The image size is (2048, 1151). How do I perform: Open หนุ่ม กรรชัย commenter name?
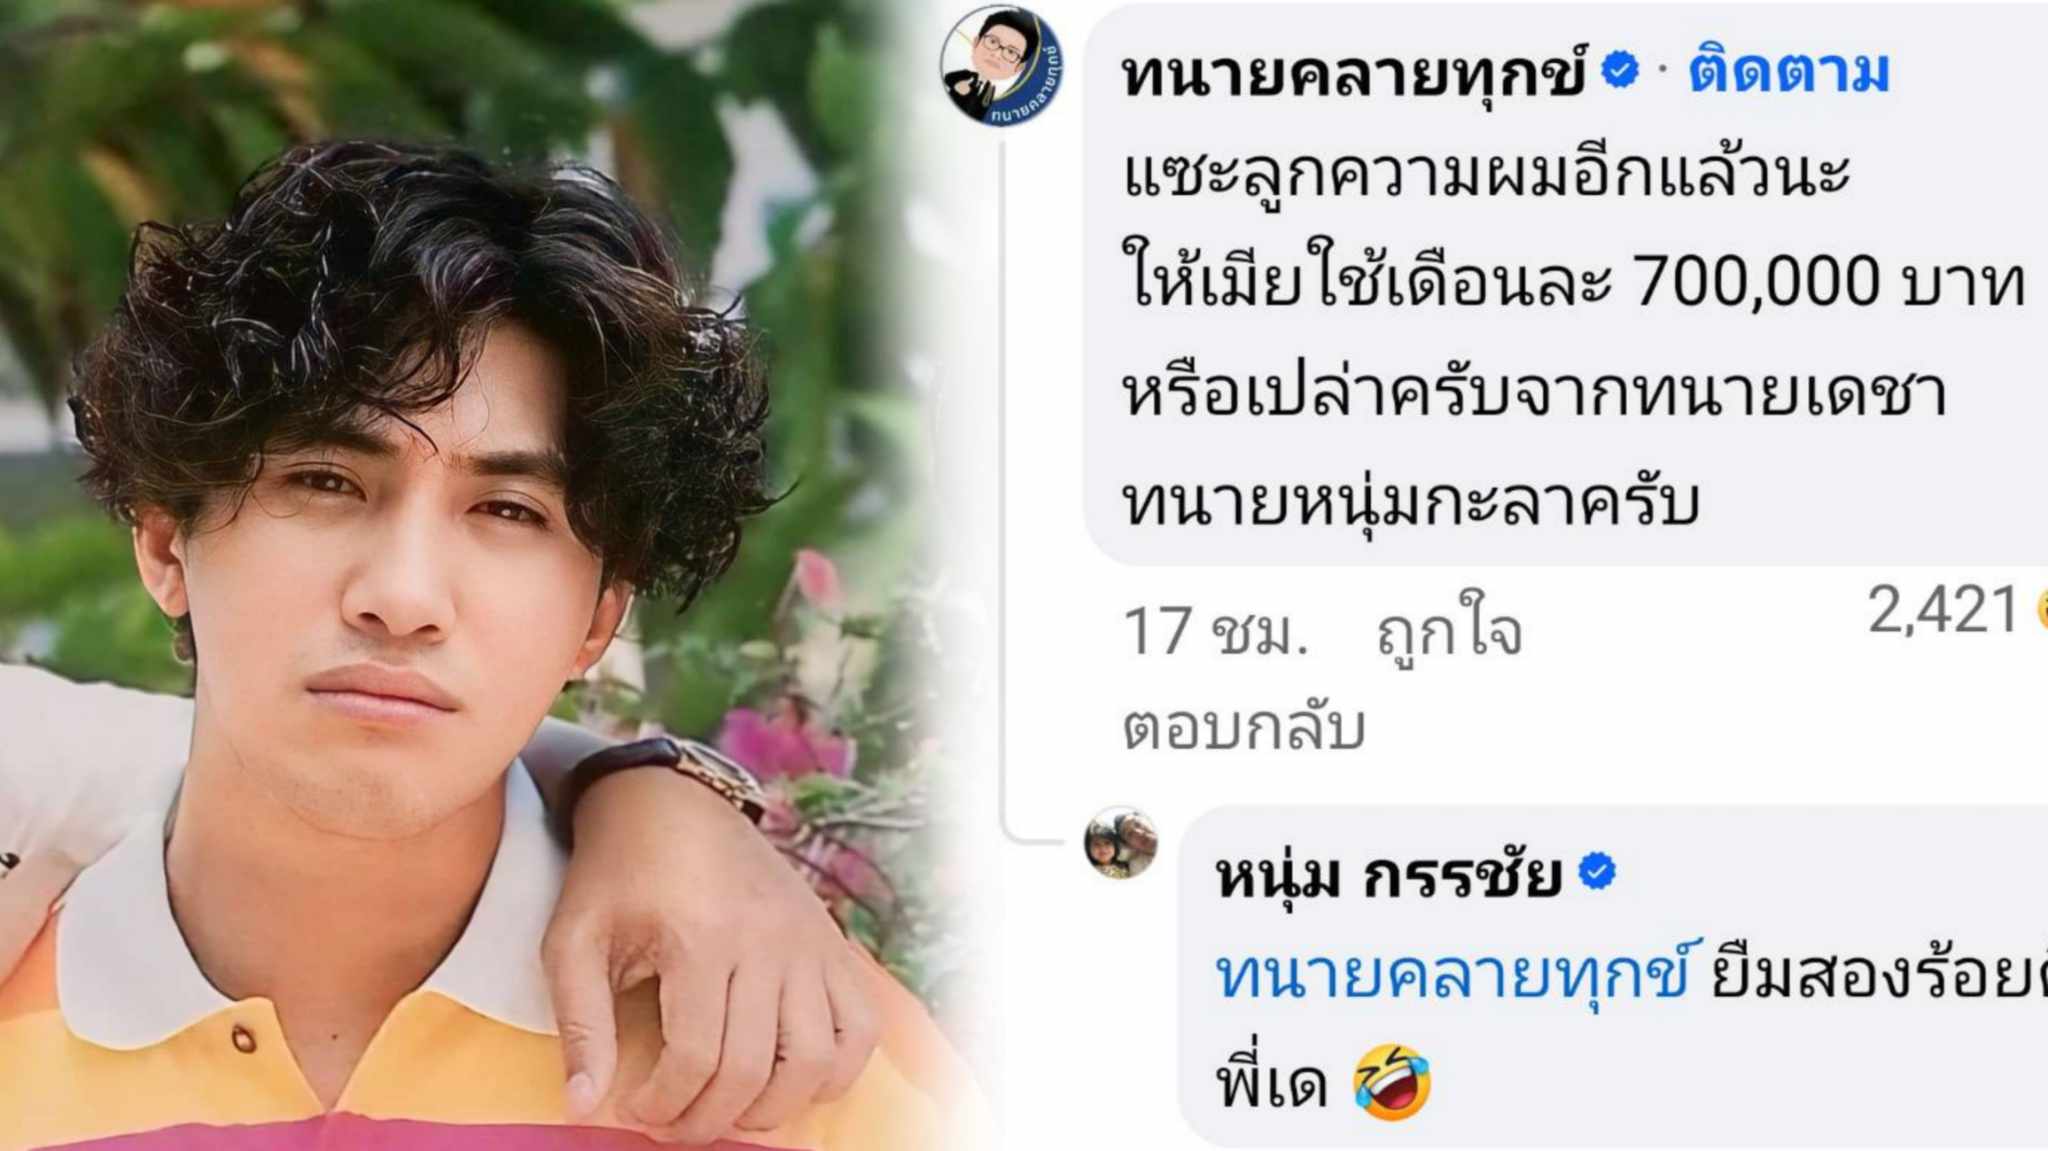(1388, 876)
